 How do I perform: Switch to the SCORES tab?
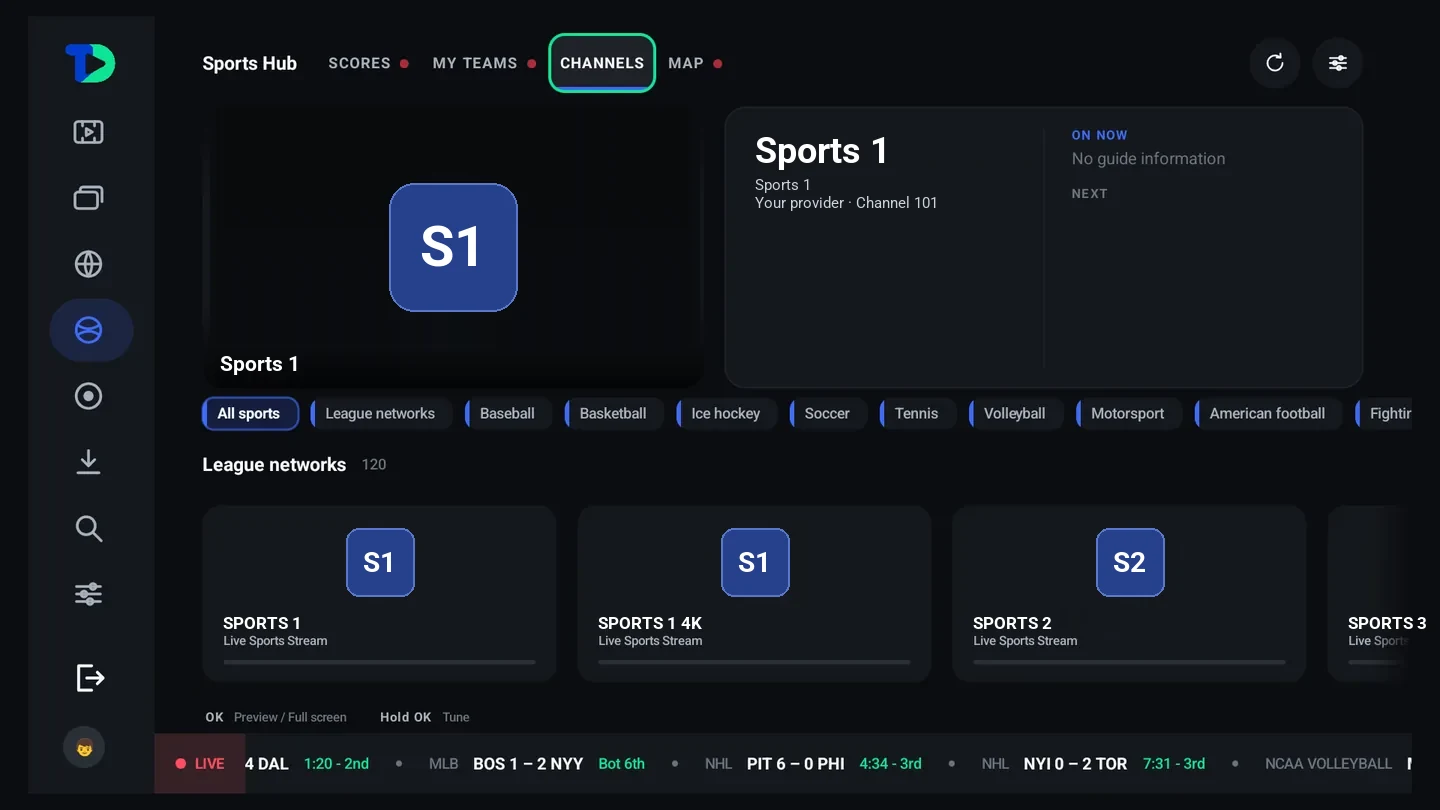tap(369, 63)
